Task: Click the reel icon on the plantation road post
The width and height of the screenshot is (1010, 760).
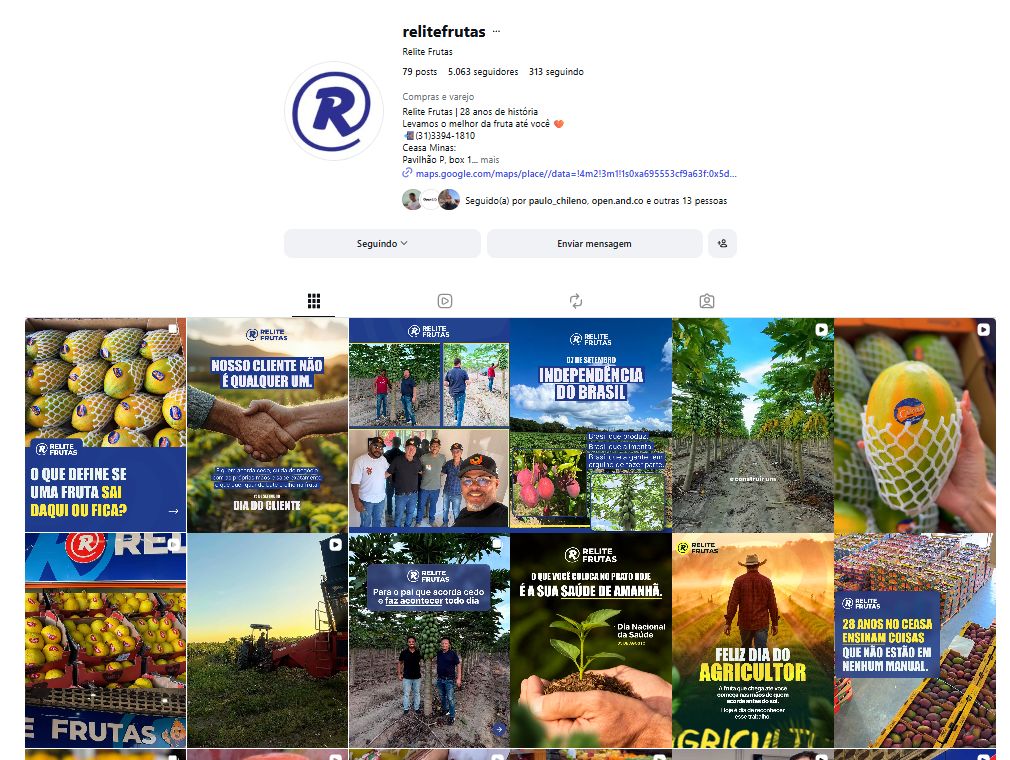Action: pos(821,330)
